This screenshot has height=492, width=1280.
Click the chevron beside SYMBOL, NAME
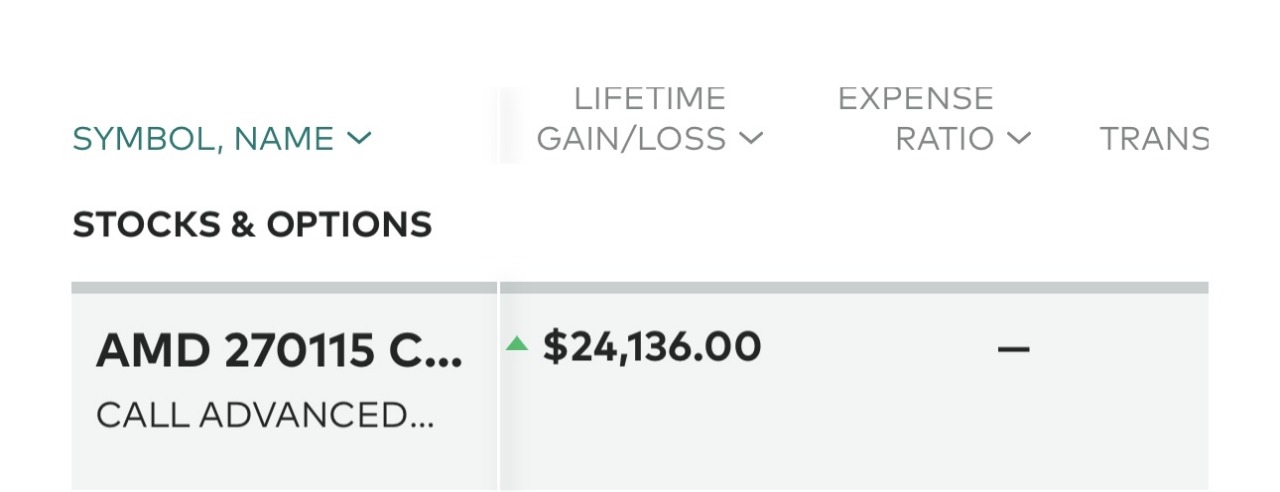[359, 138]
